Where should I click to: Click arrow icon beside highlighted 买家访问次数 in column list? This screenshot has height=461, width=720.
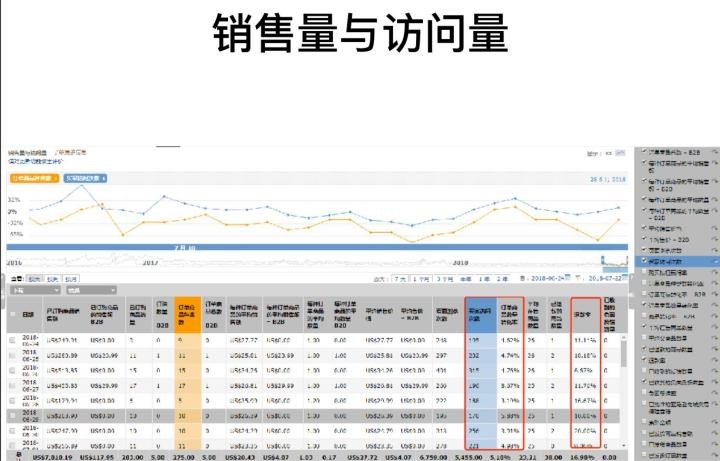pos(715,261)
